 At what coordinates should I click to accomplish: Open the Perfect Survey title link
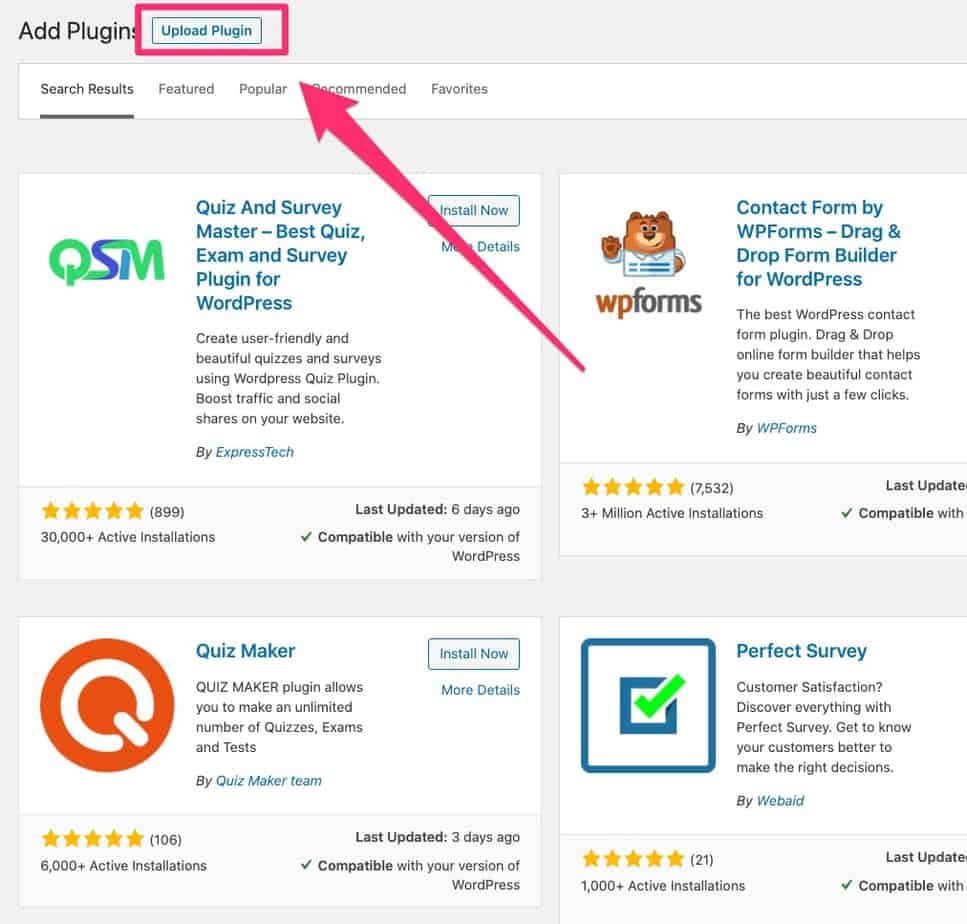(x=801, y=651)
